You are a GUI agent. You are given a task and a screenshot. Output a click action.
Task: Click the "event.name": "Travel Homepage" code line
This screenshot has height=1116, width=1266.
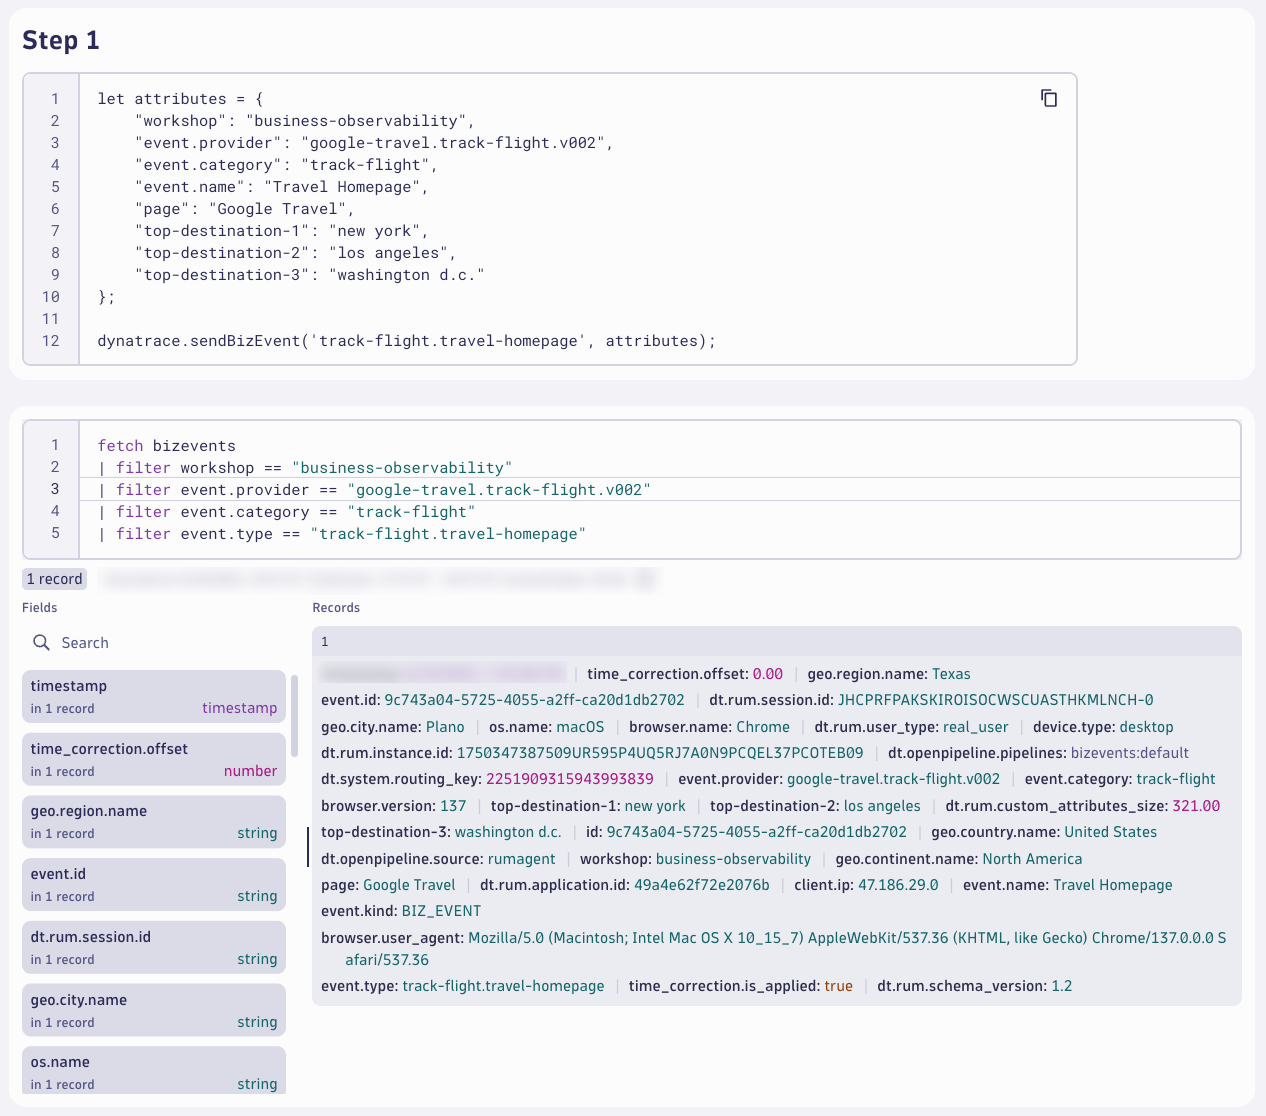(282, 187)
